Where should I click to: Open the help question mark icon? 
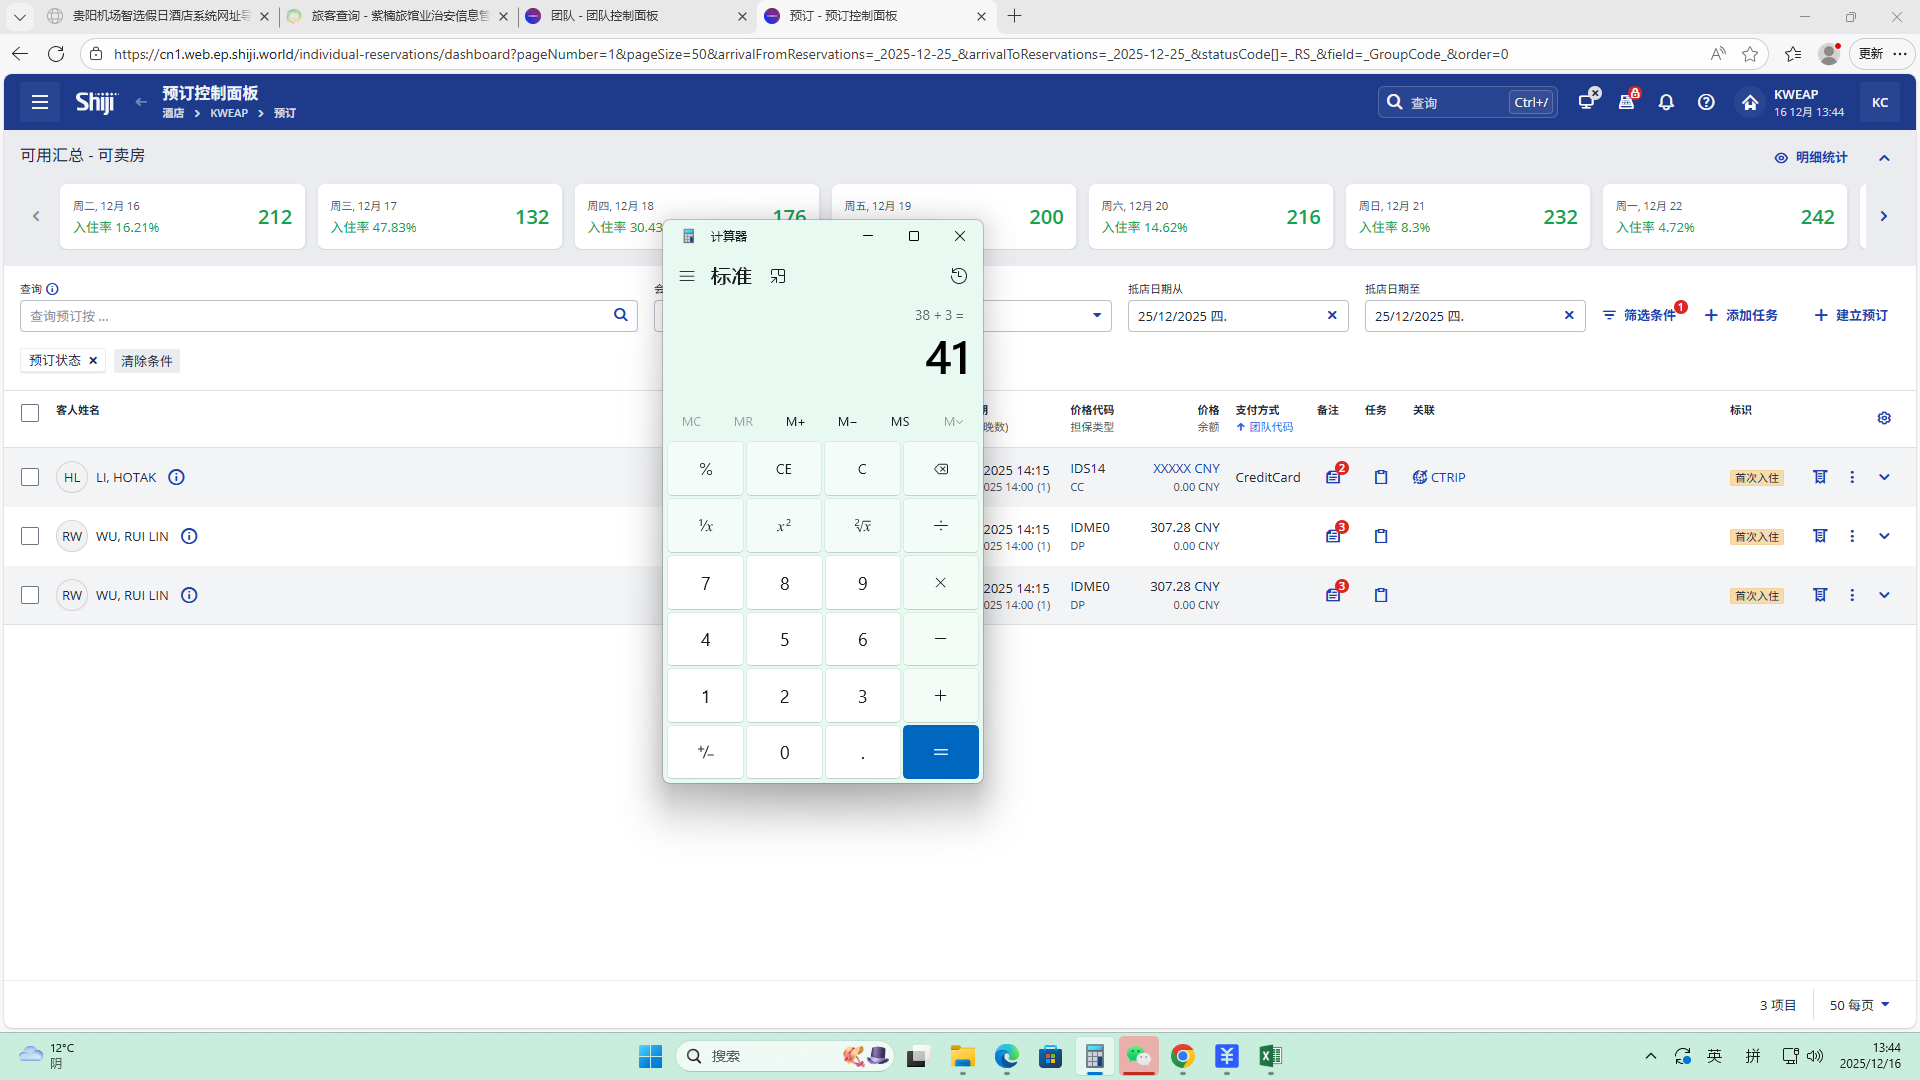pyautogui.click(x=1706, y=102)
